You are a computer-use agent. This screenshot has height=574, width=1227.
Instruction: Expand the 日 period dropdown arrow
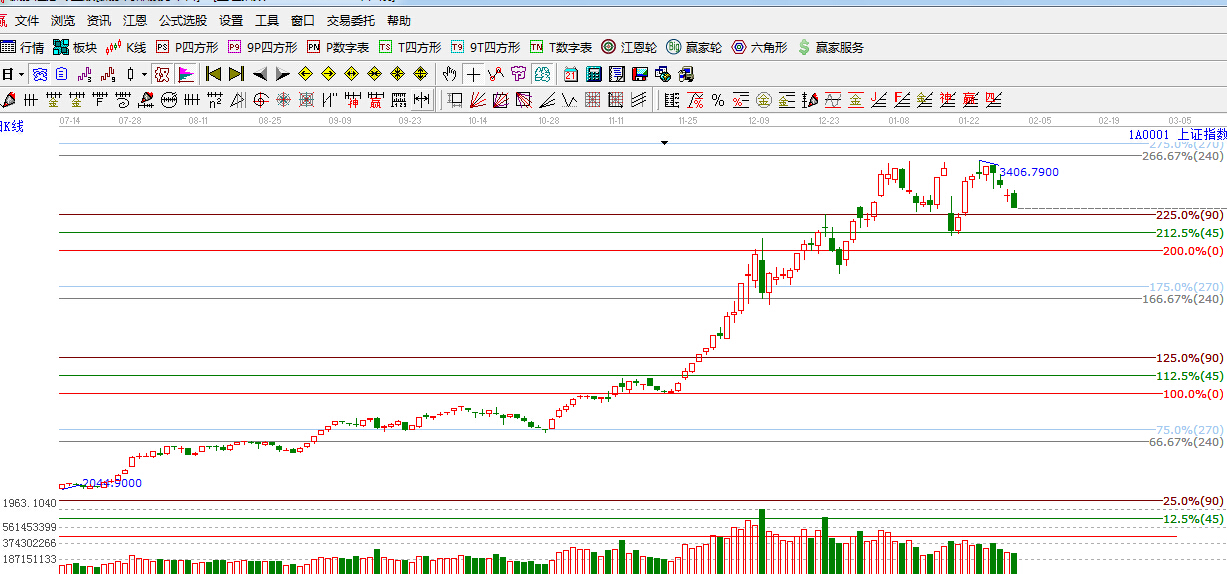[x=21, y=74]
